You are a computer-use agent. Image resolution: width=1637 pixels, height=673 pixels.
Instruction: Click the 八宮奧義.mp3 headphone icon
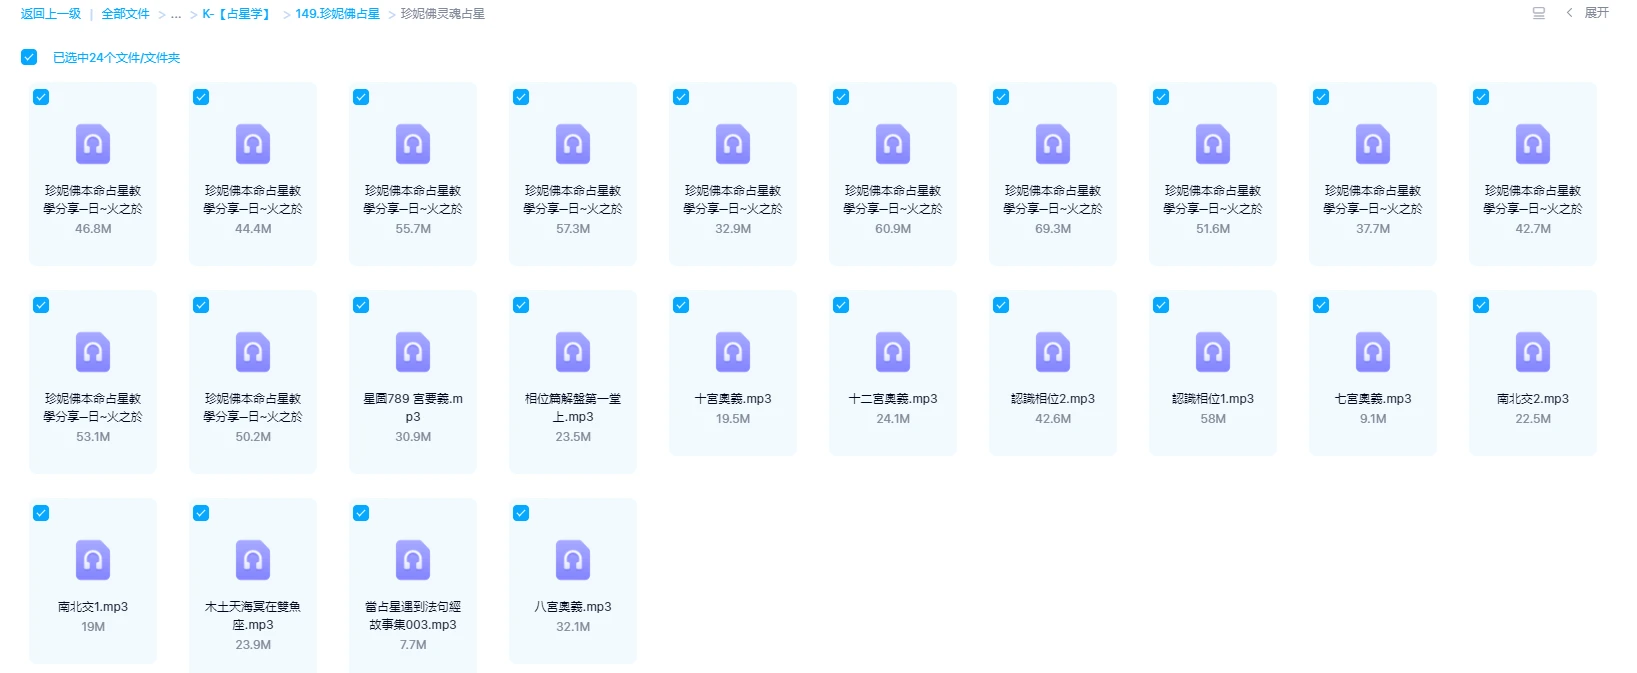[x=573, y=560]
